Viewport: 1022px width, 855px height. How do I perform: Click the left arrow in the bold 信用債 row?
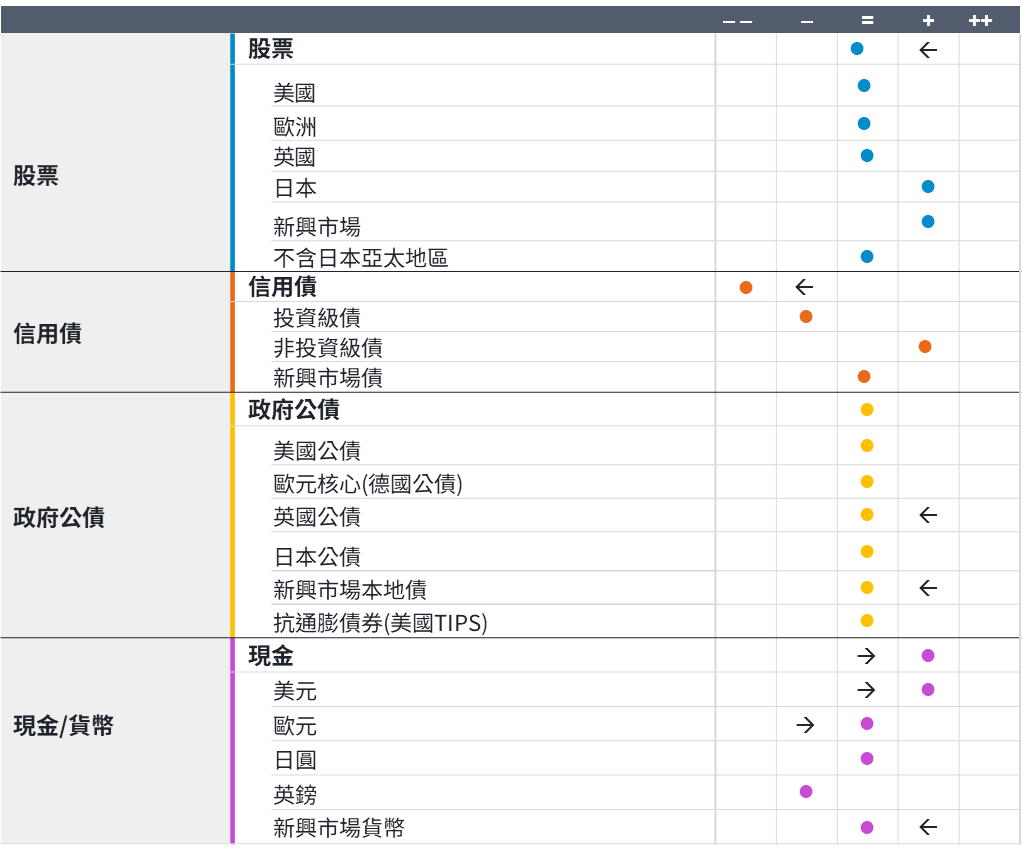coord(804,288)
